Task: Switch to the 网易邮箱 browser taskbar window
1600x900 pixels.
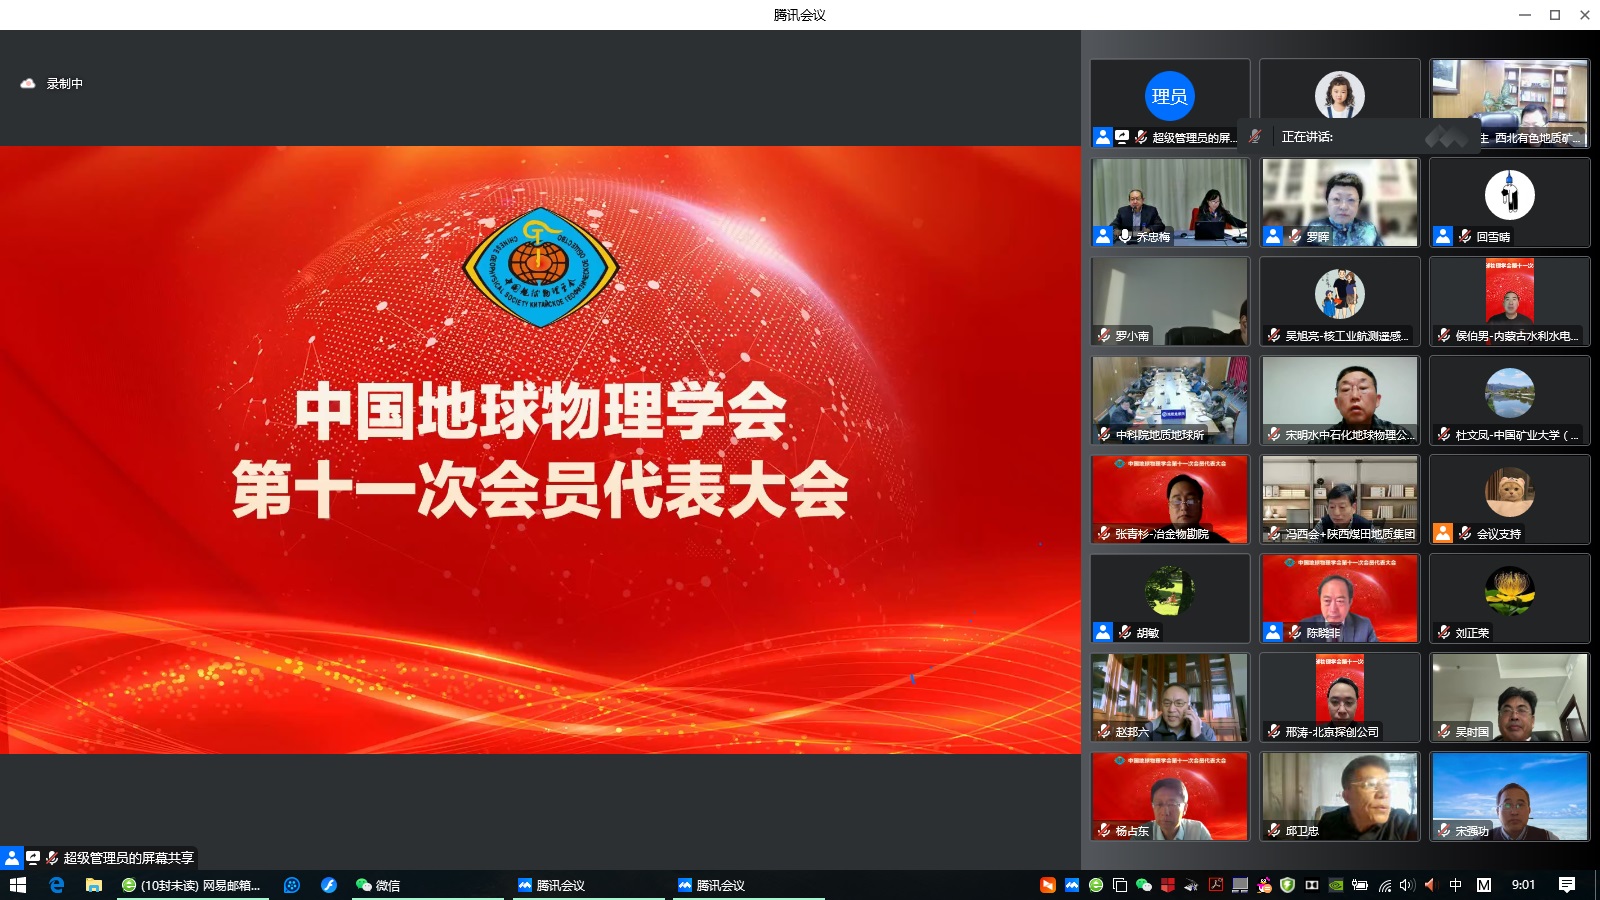Action: coord(192,885)
